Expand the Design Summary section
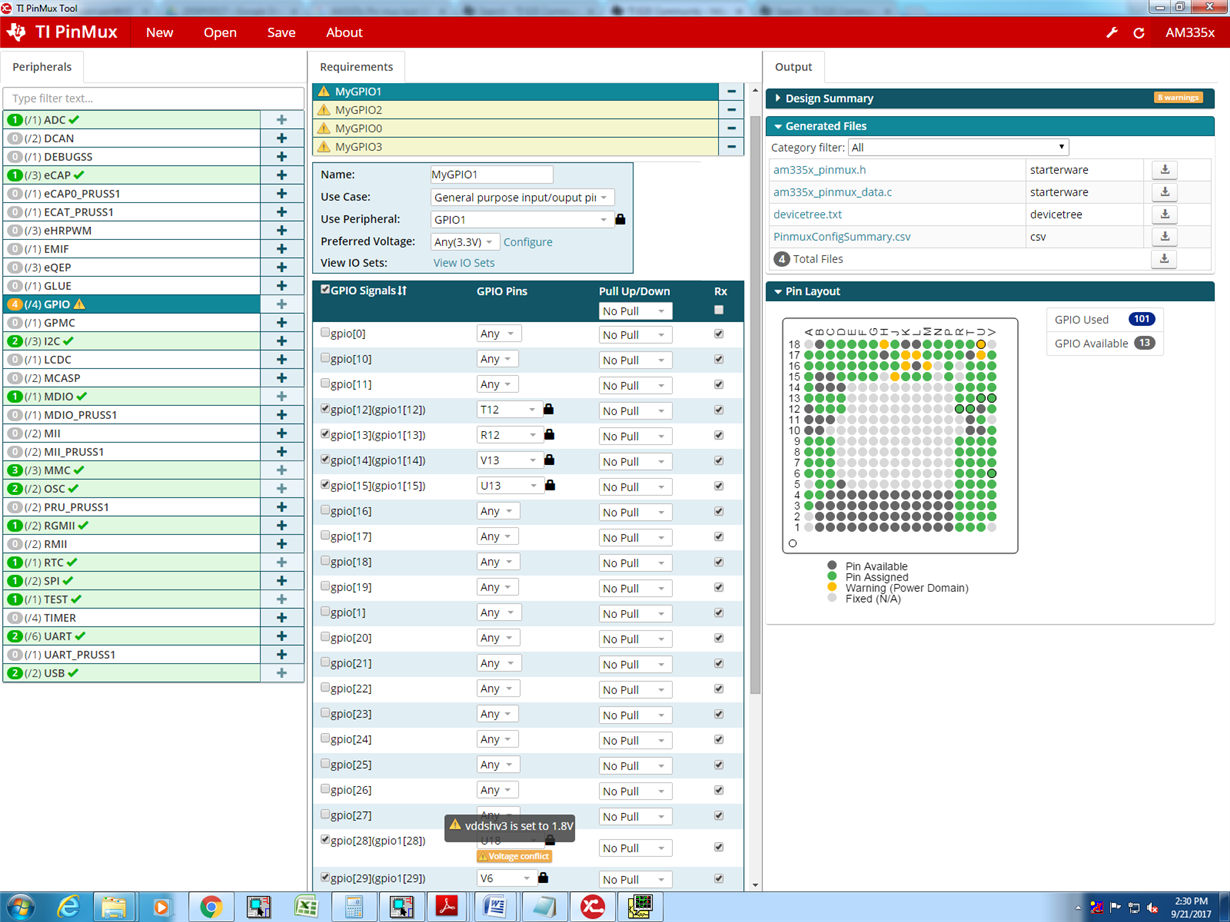Image resolution: width=1230 pixels, height=922 pixels. (778, 98)
